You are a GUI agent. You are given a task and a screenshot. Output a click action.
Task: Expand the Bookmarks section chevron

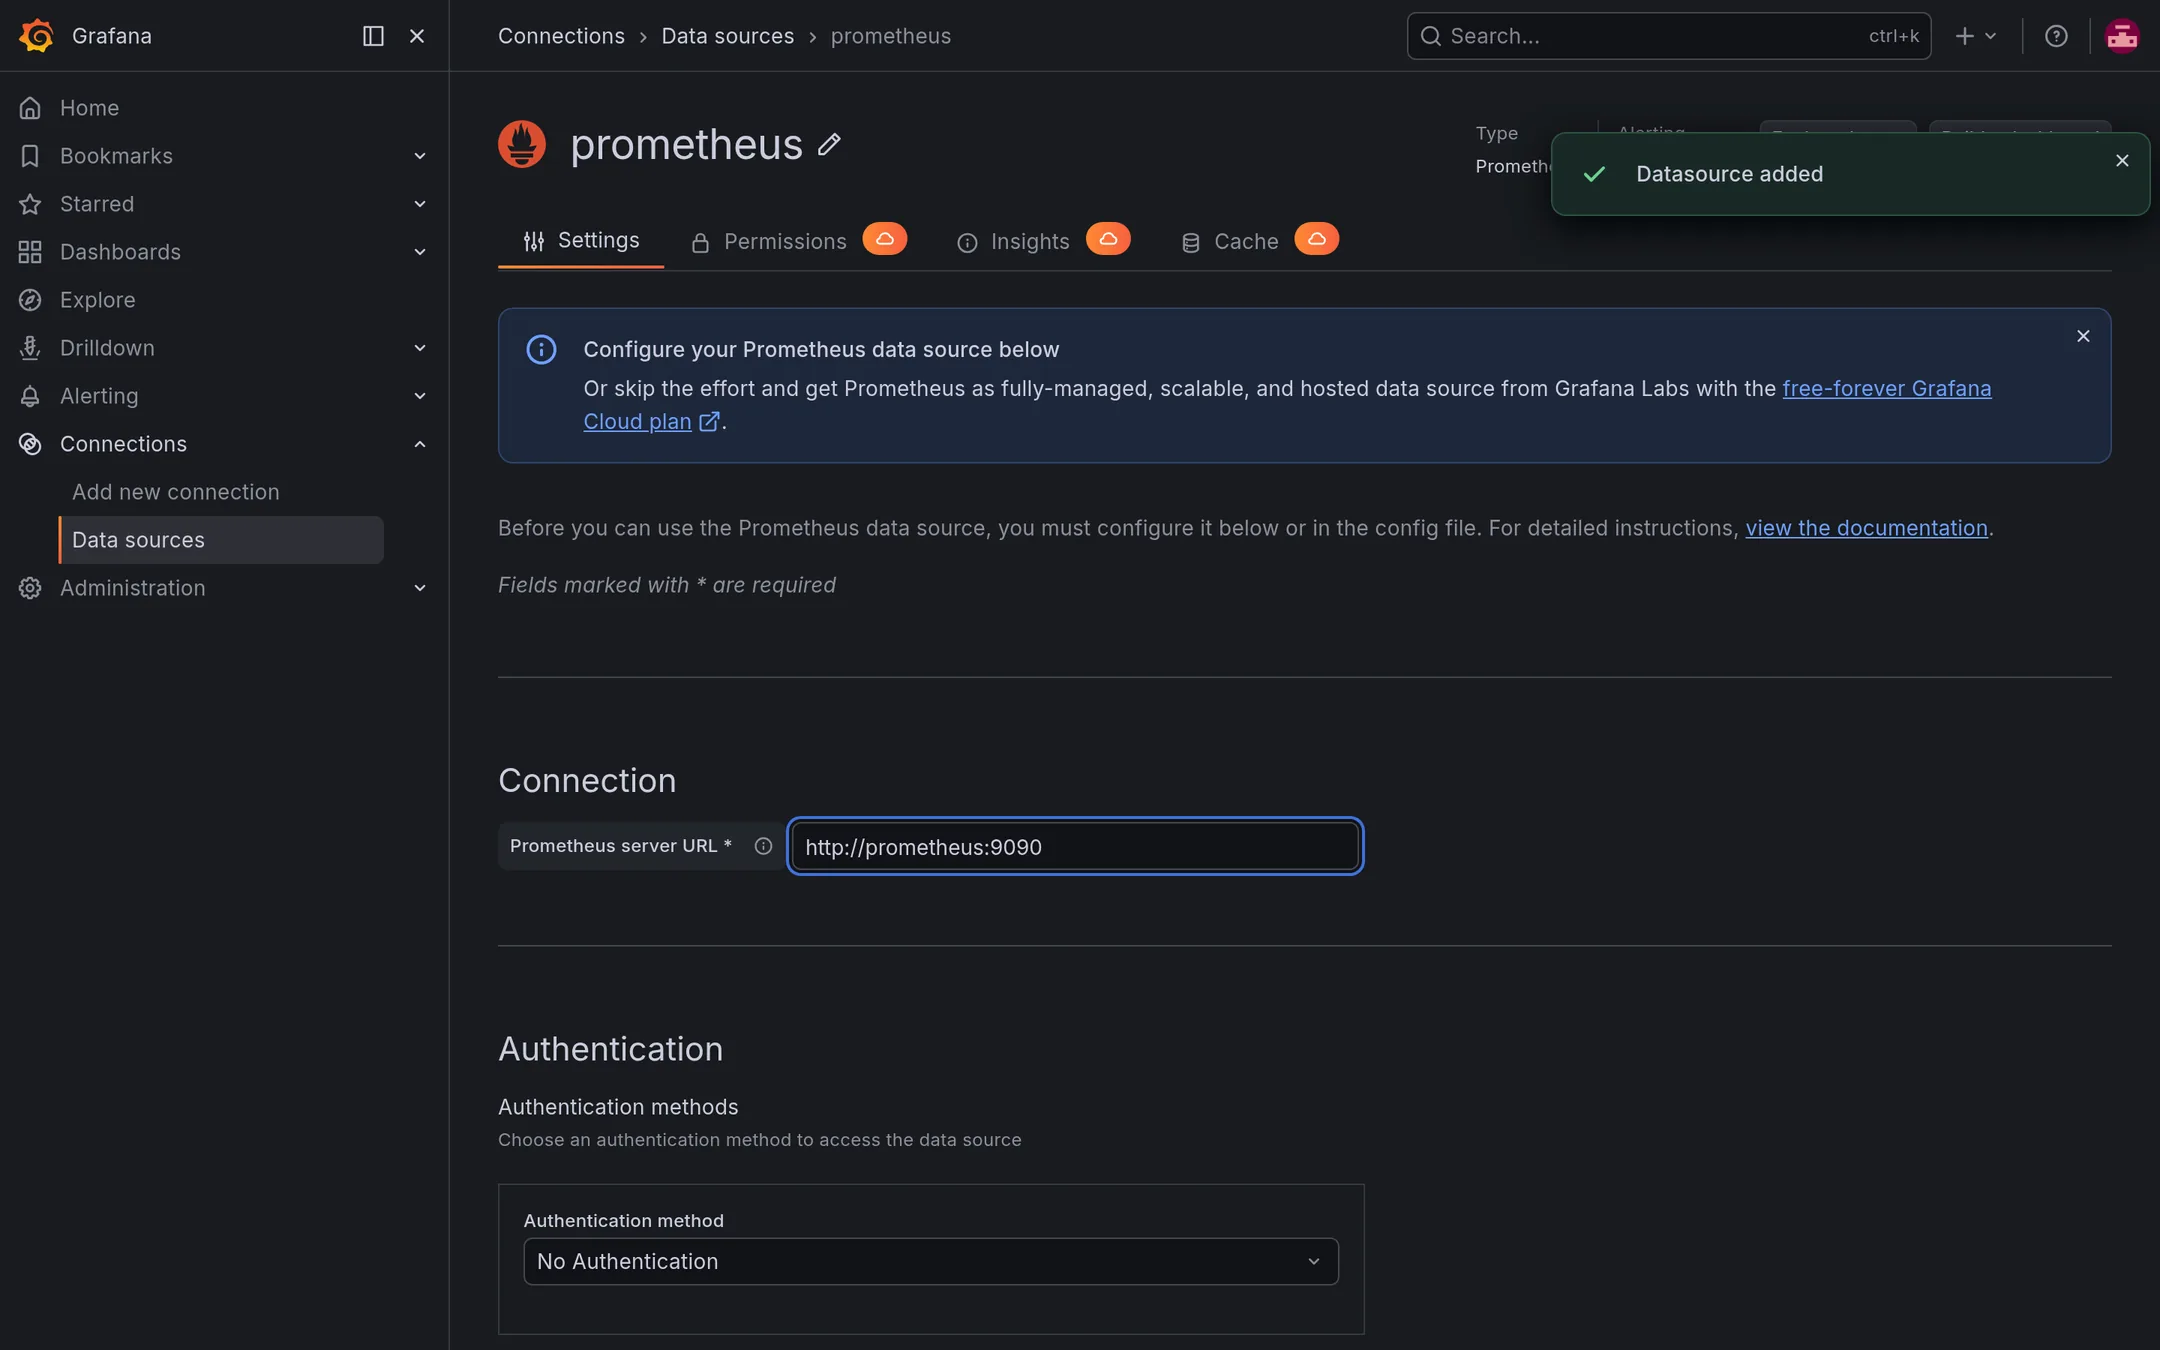(420, 156)
